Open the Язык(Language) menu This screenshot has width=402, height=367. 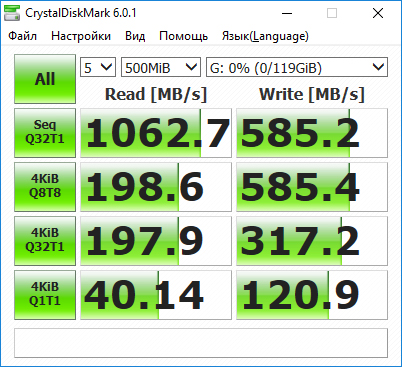[x=265, y=36]
